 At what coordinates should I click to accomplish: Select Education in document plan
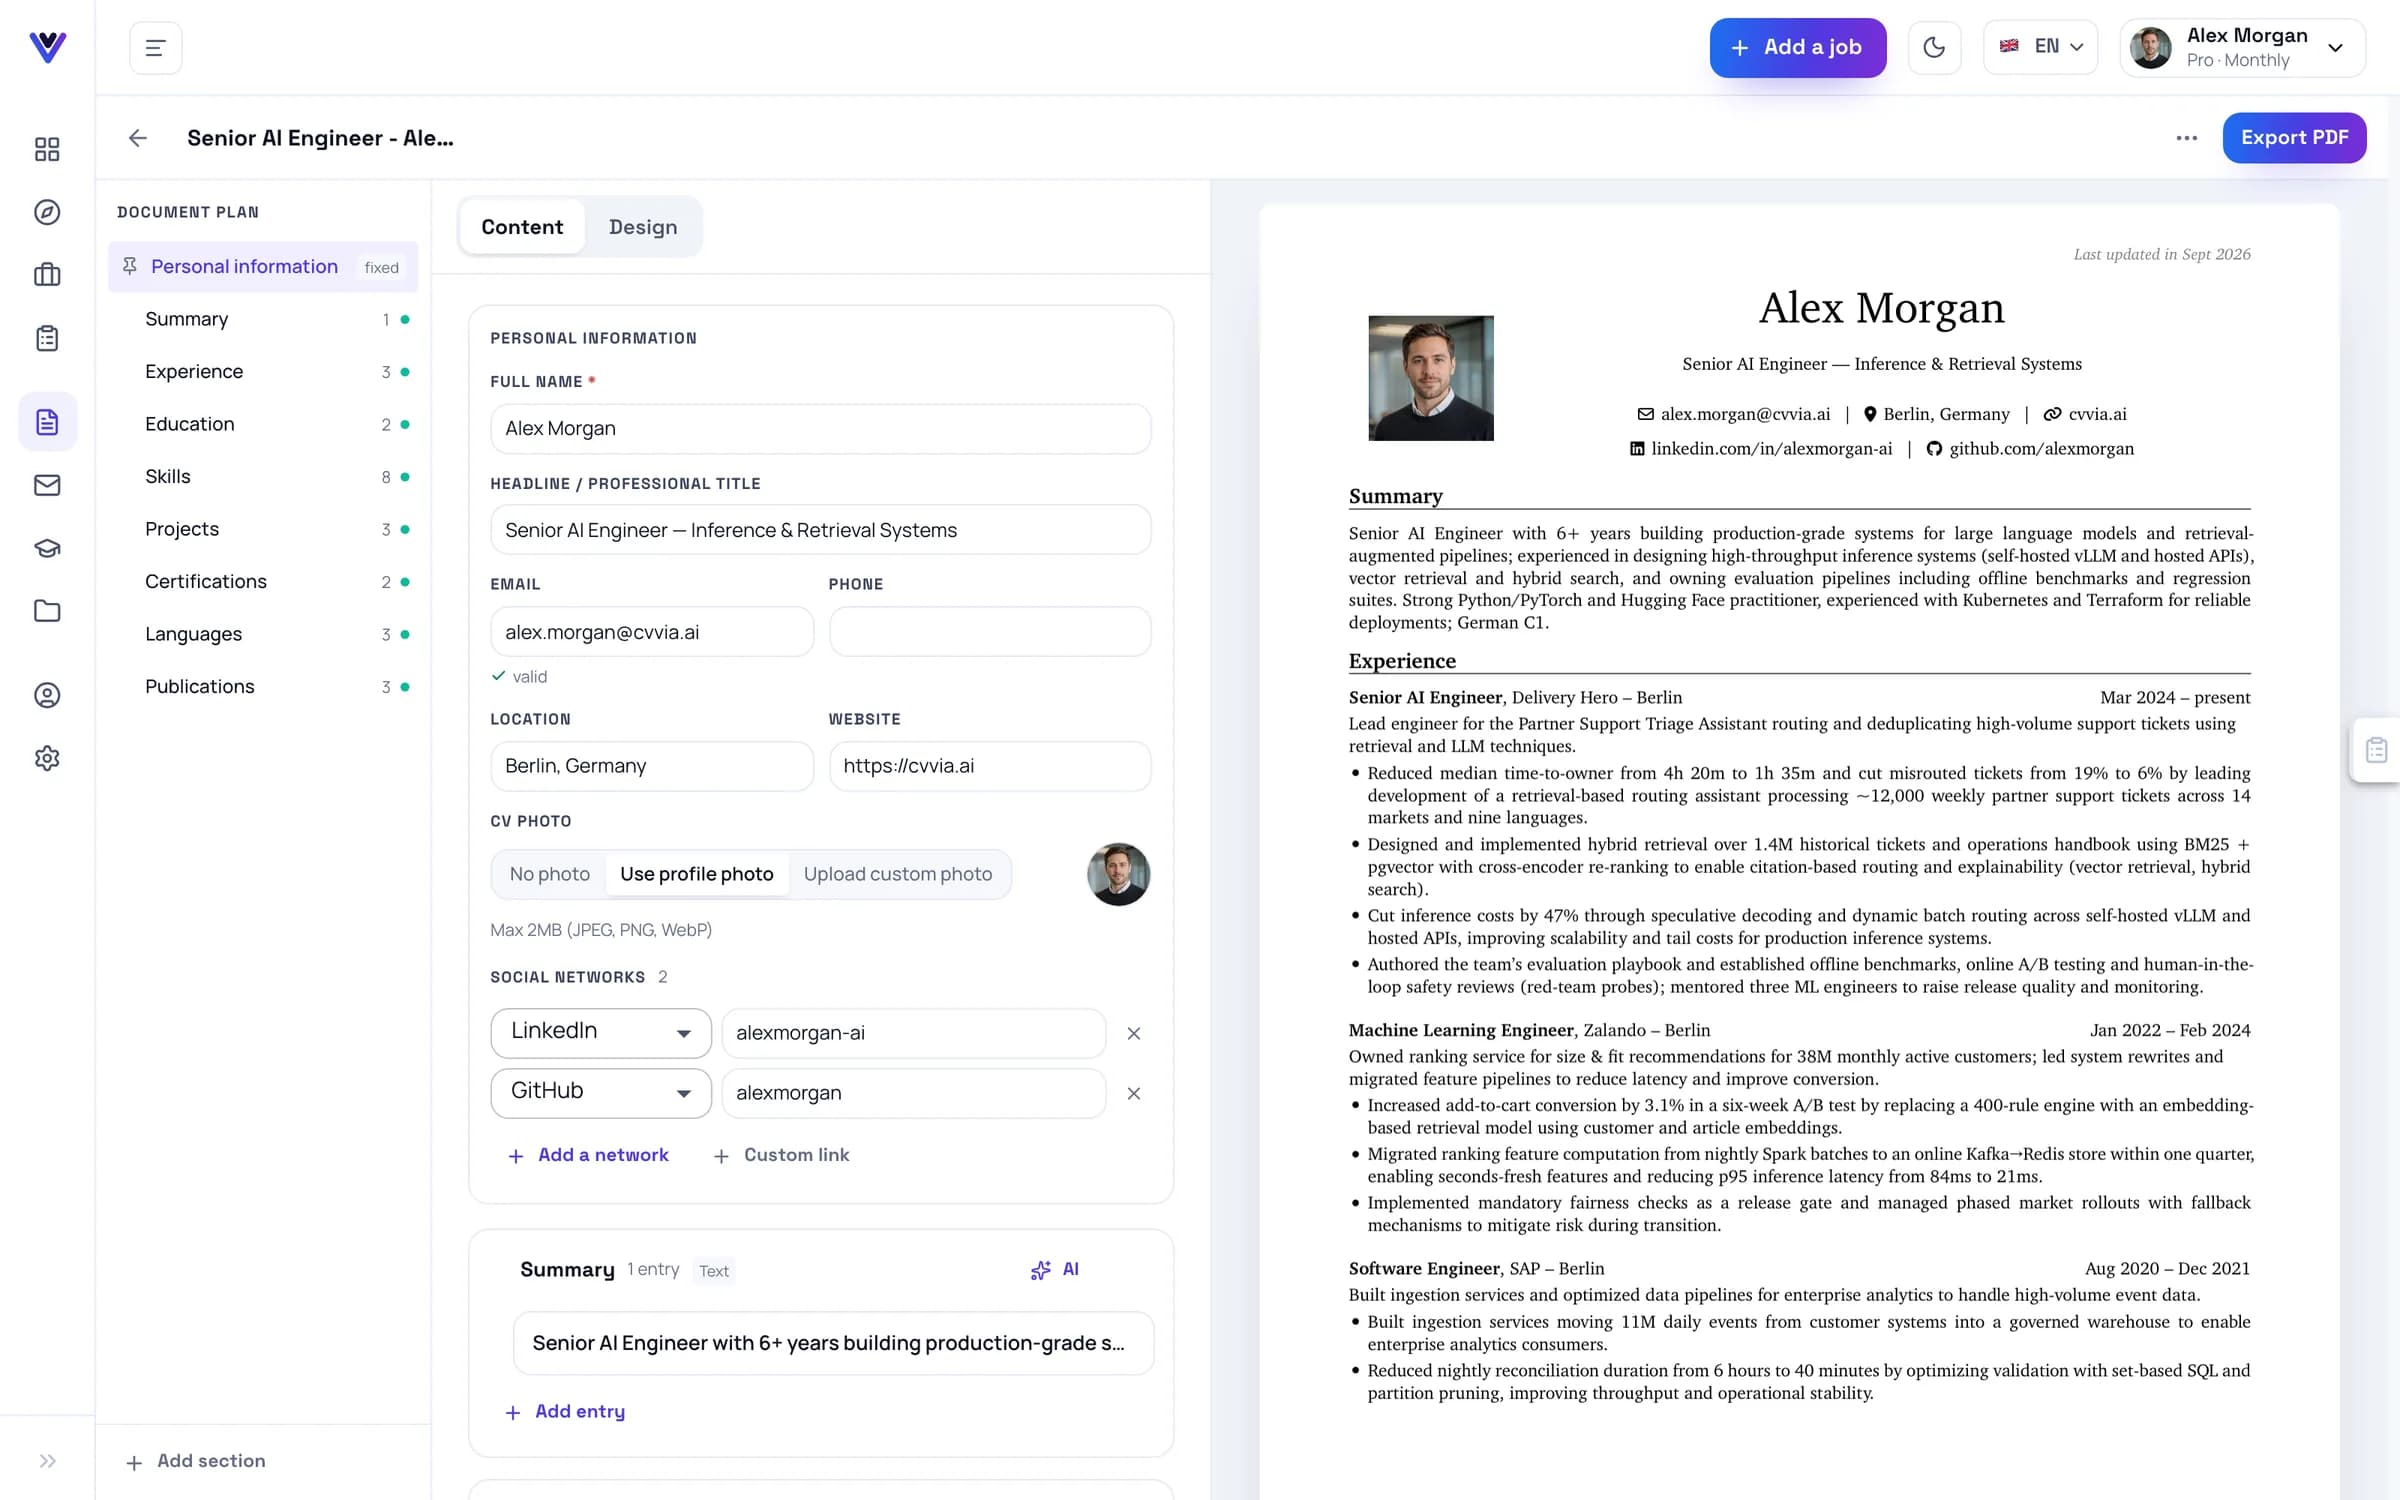[263, 424]
